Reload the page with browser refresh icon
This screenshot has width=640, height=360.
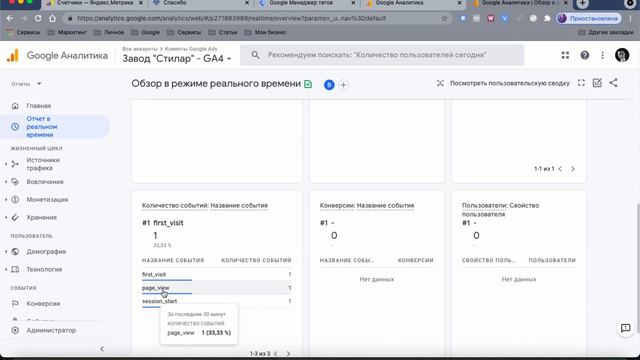38,18
